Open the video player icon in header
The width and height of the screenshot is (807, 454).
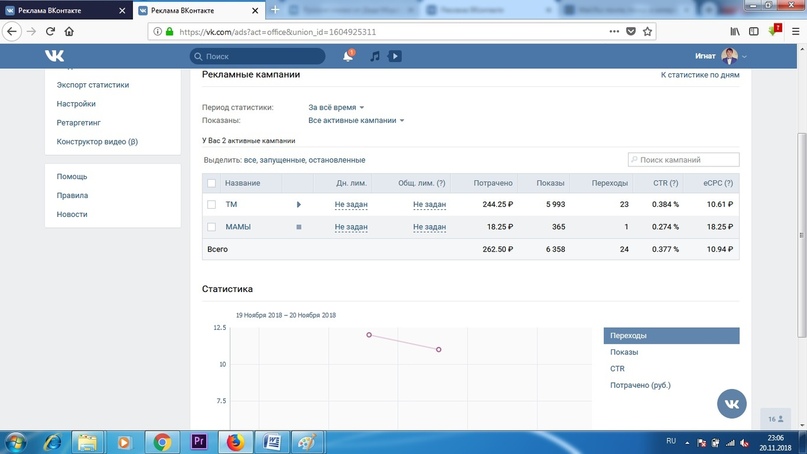[x=394, y=56]
